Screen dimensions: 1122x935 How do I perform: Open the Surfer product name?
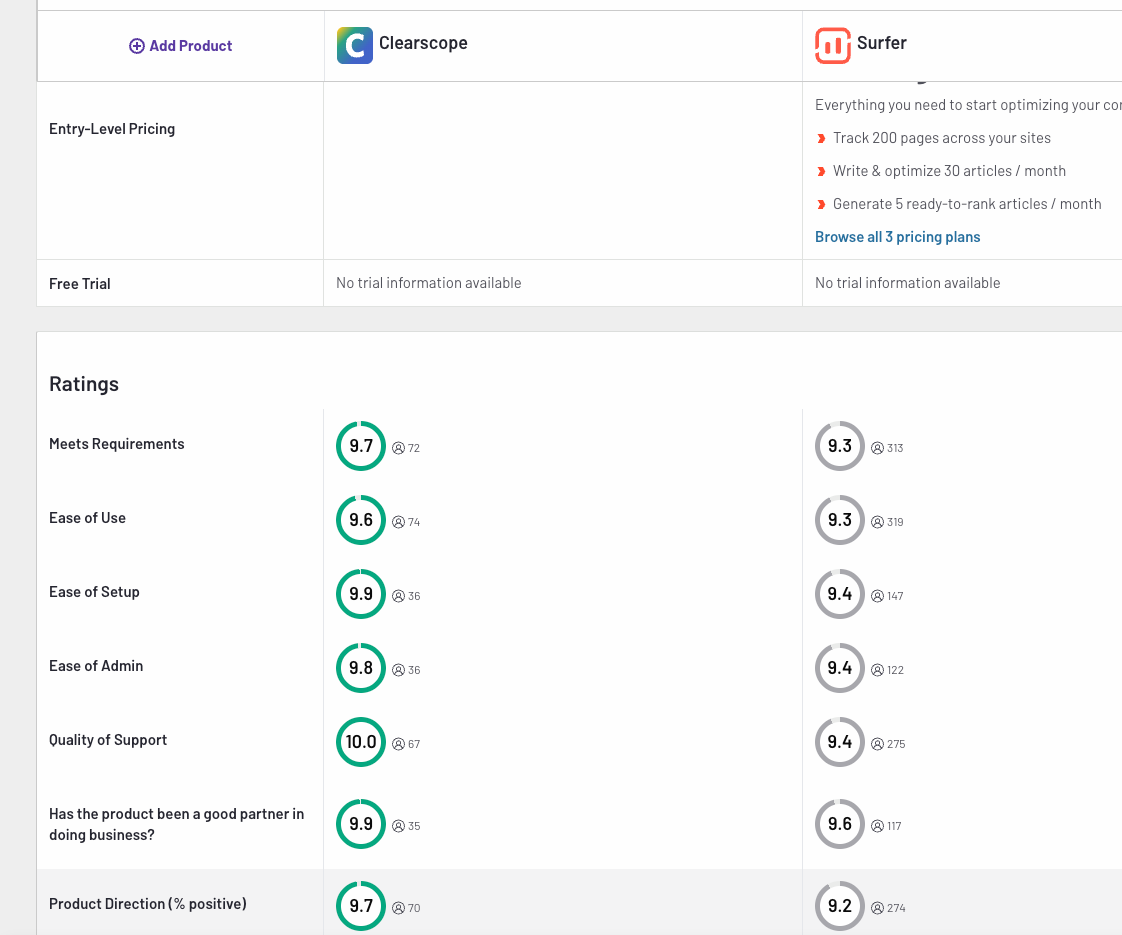point(882,43)
